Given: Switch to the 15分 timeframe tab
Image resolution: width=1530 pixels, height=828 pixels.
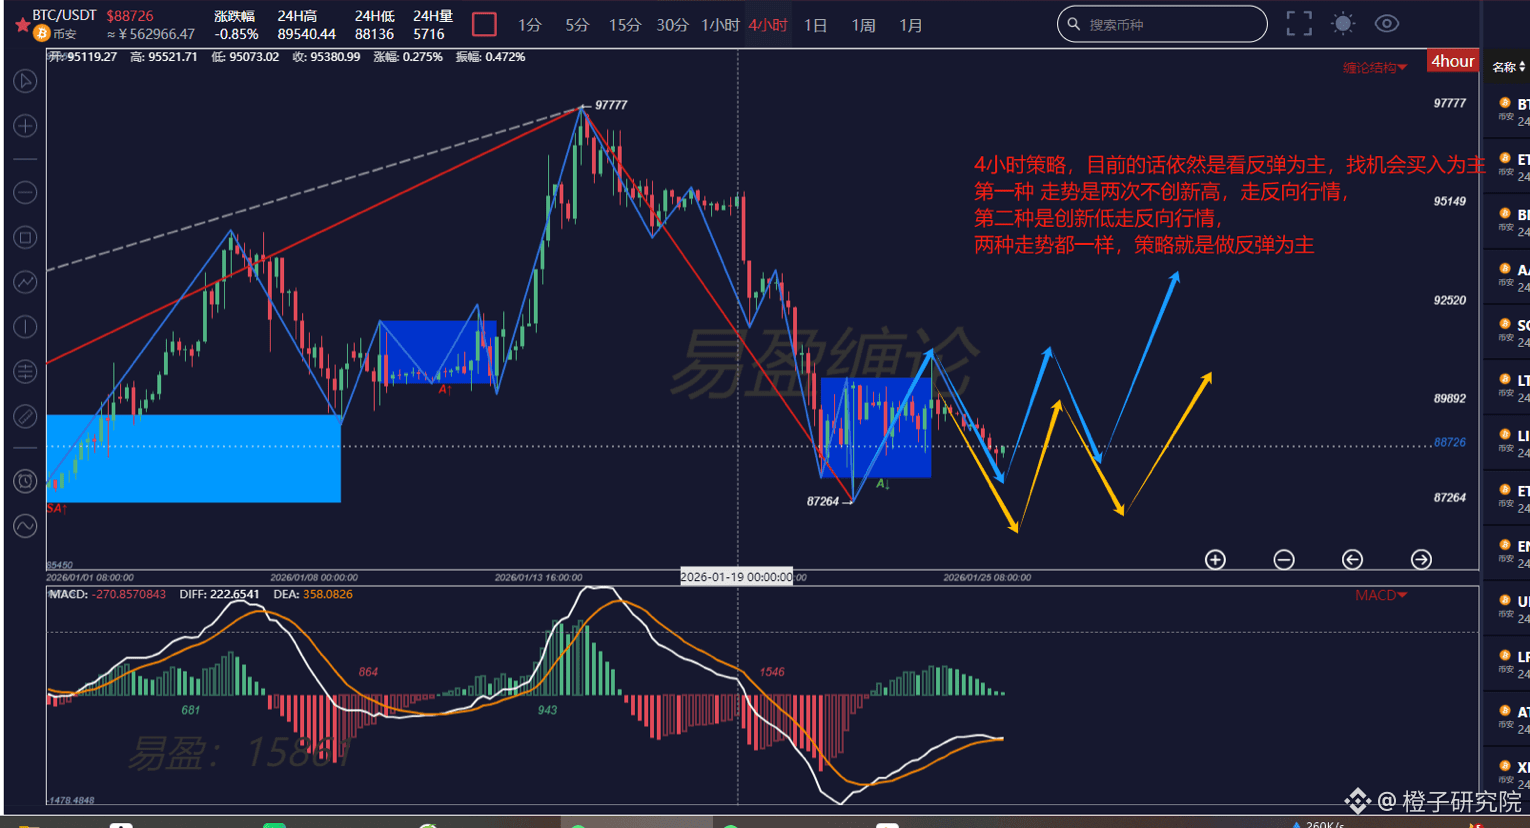Looking at the screenshot, I should coord(625,26).
